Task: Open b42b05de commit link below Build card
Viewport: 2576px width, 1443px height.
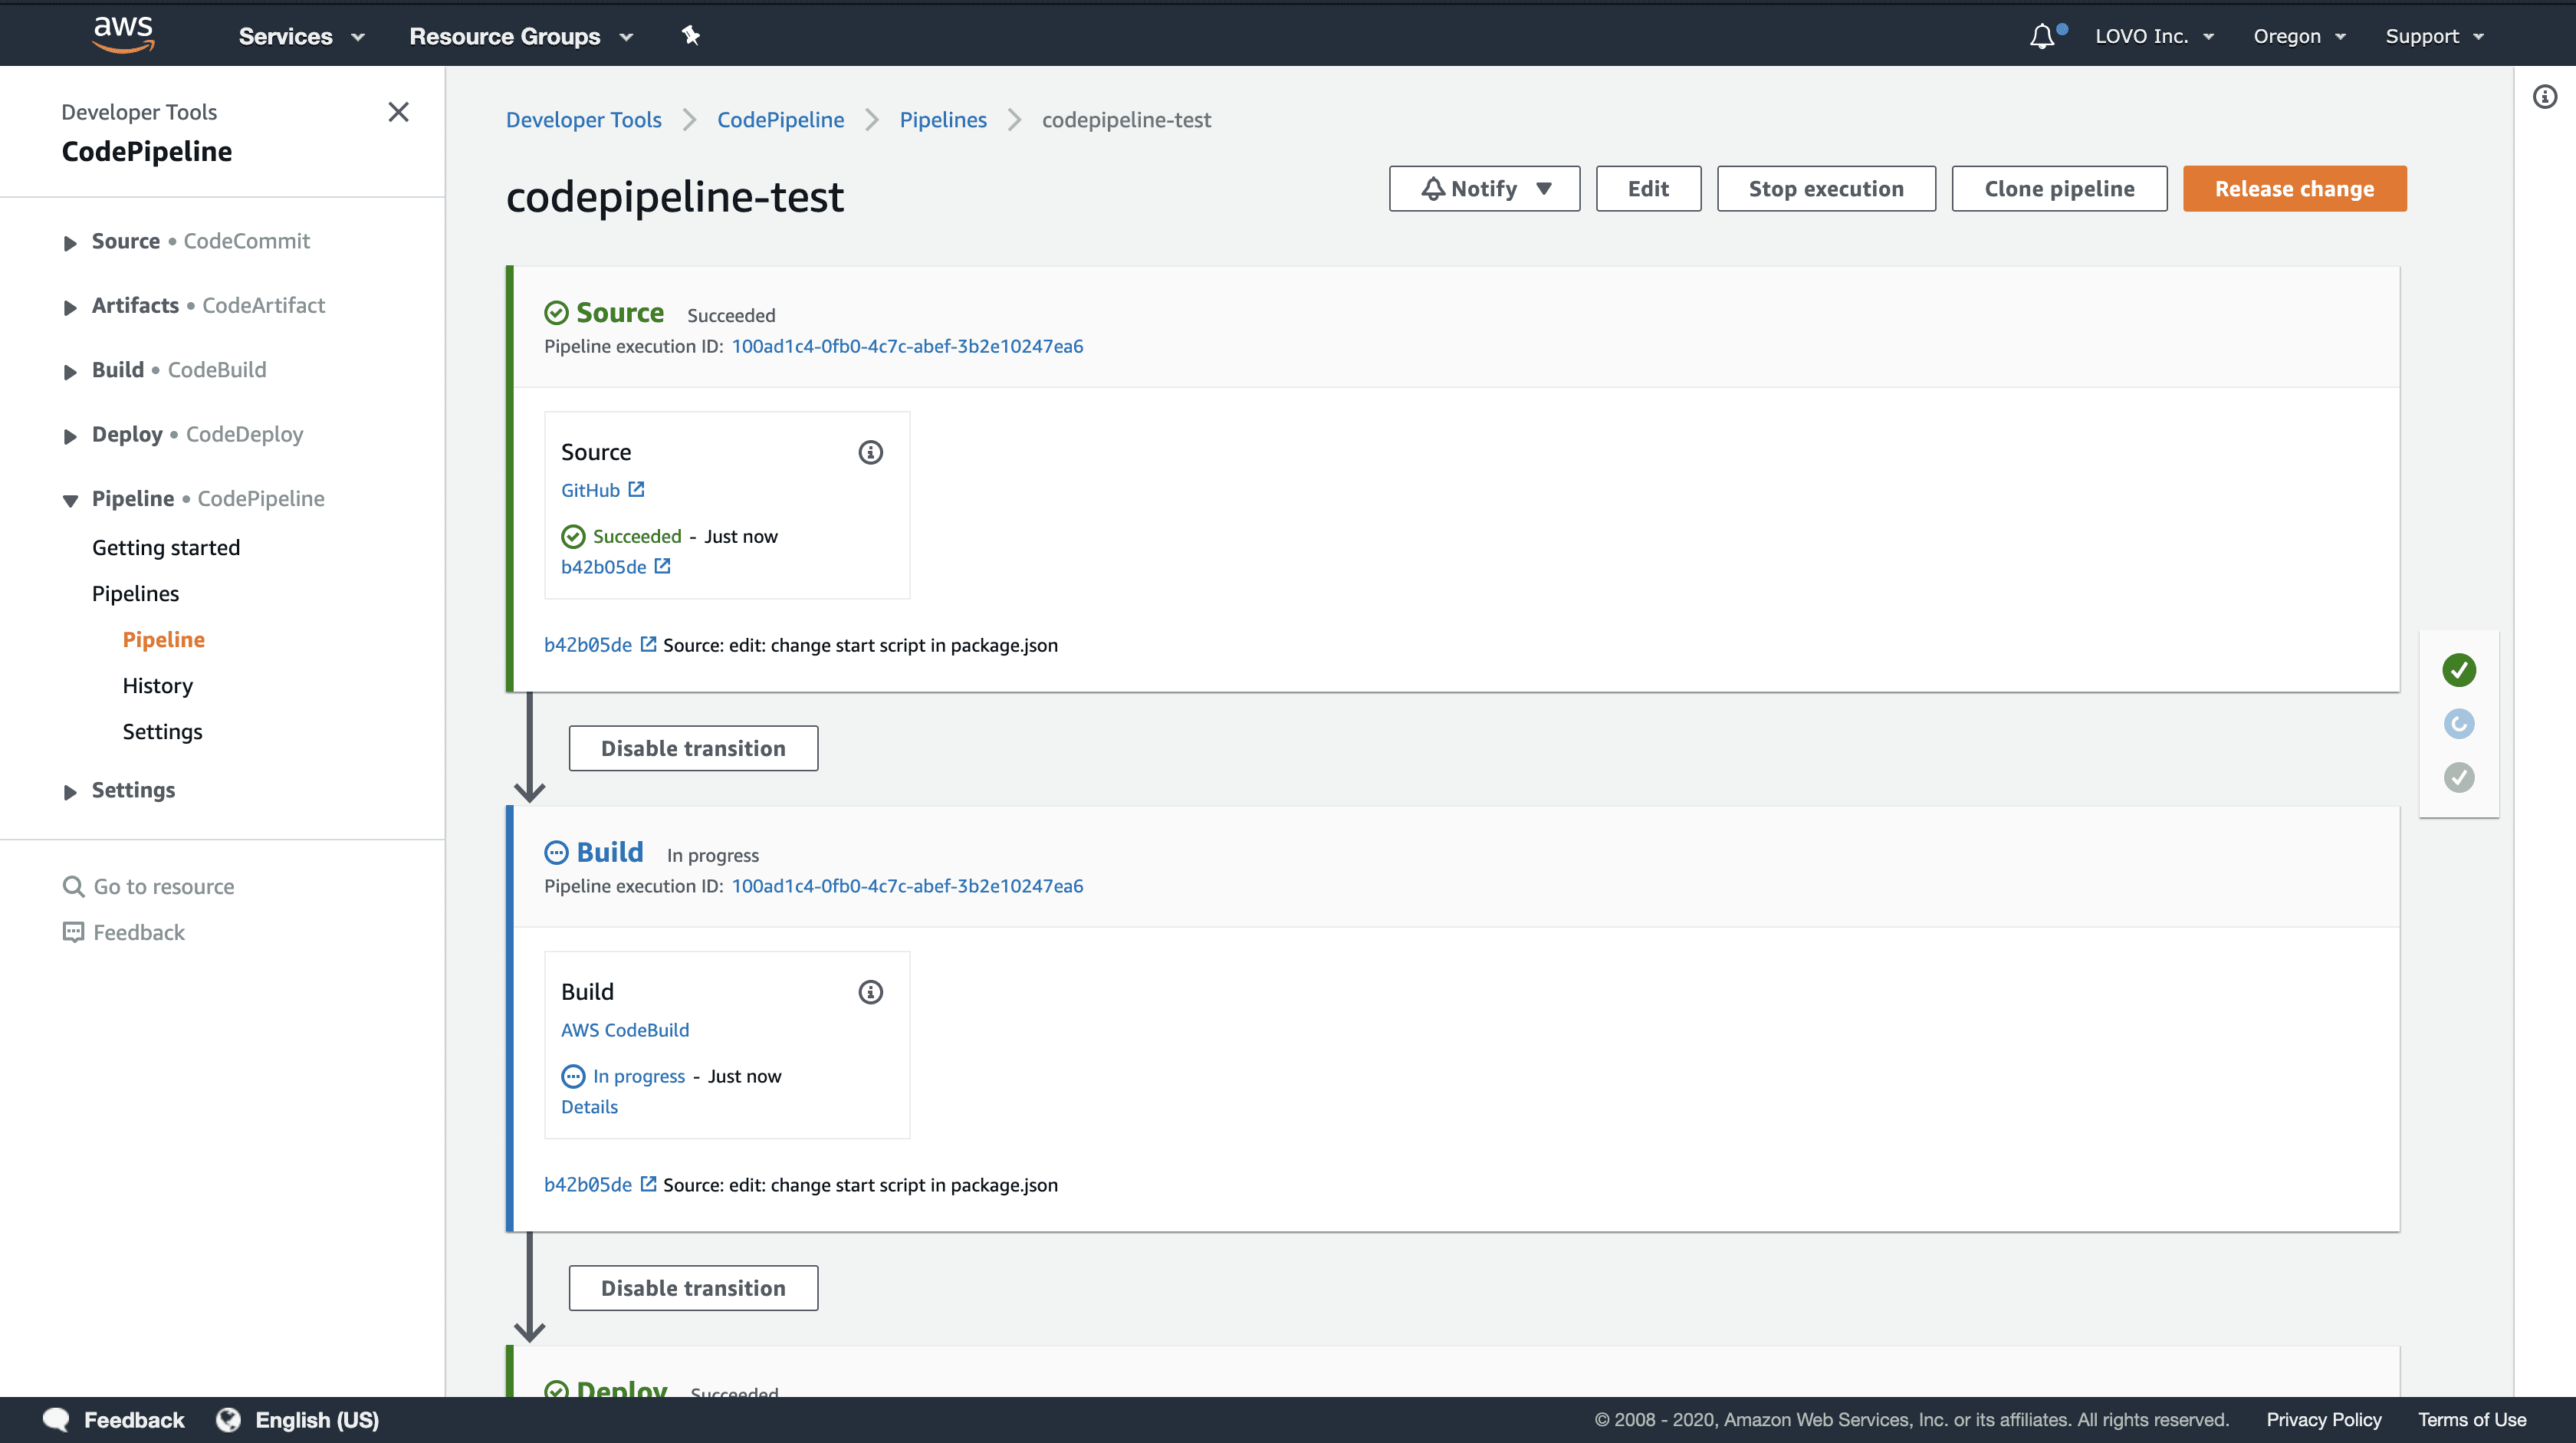Action: 588,1185
